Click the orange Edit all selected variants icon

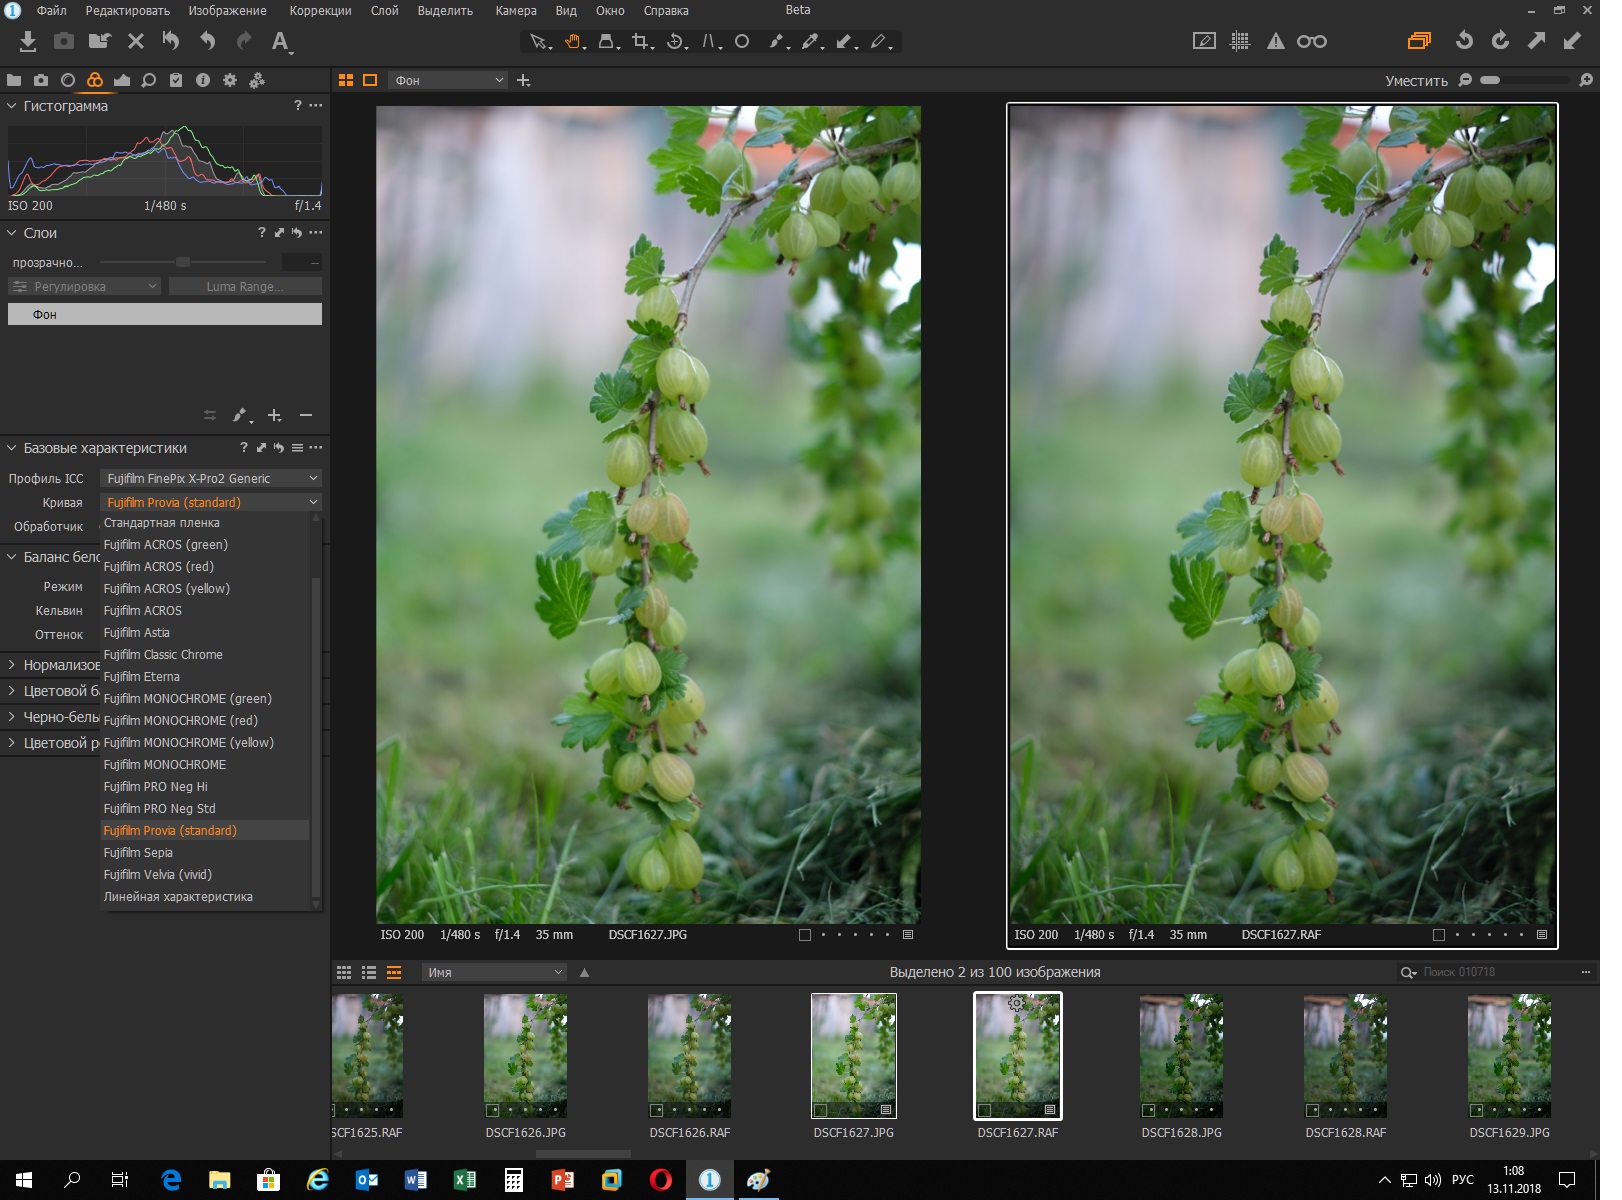(x=1419, y=41)
